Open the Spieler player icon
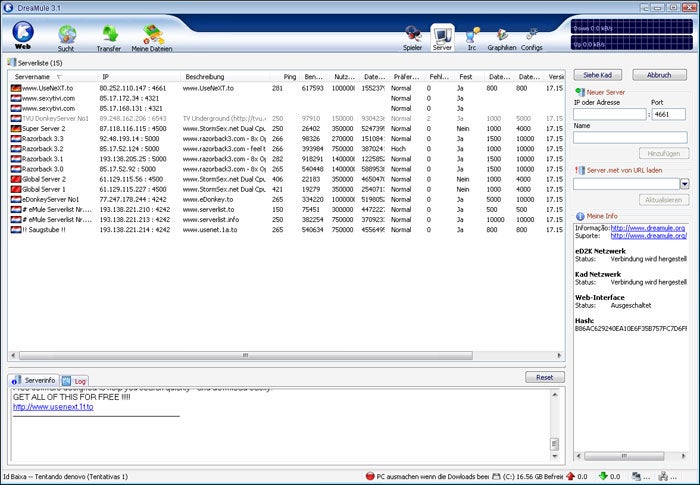This screenshot has height=485, width=700. coord(412,38)
